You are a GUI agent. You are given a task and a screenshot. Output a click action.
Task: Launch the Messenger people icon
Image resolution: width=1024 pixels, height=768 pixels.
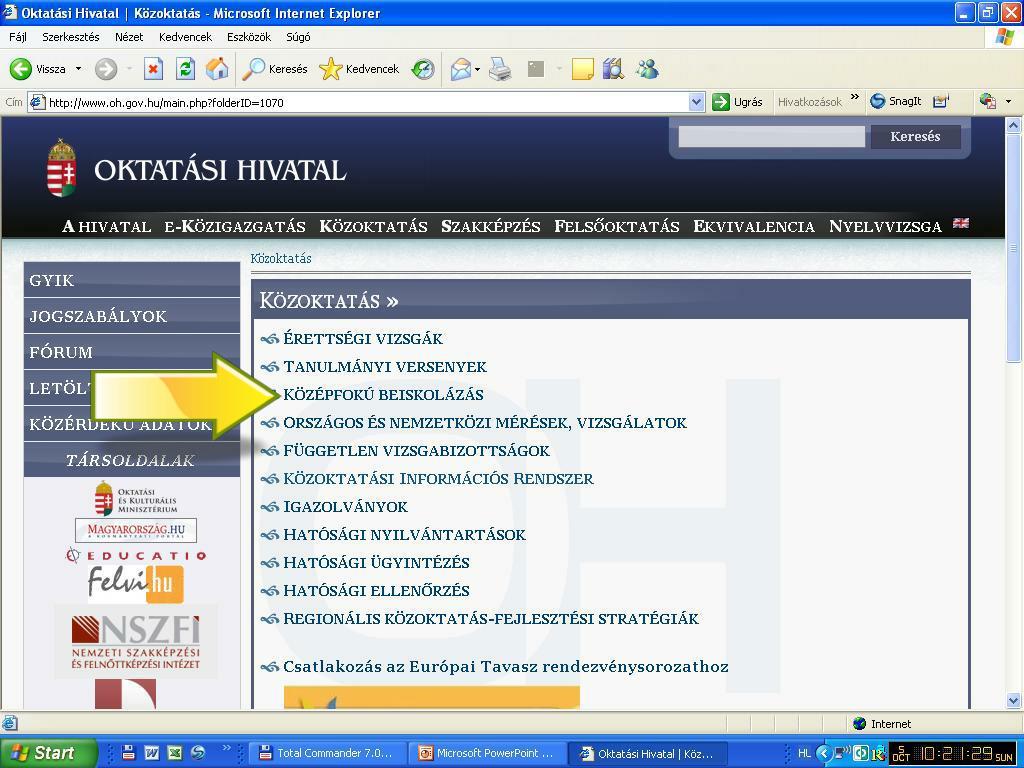point(647,69)
